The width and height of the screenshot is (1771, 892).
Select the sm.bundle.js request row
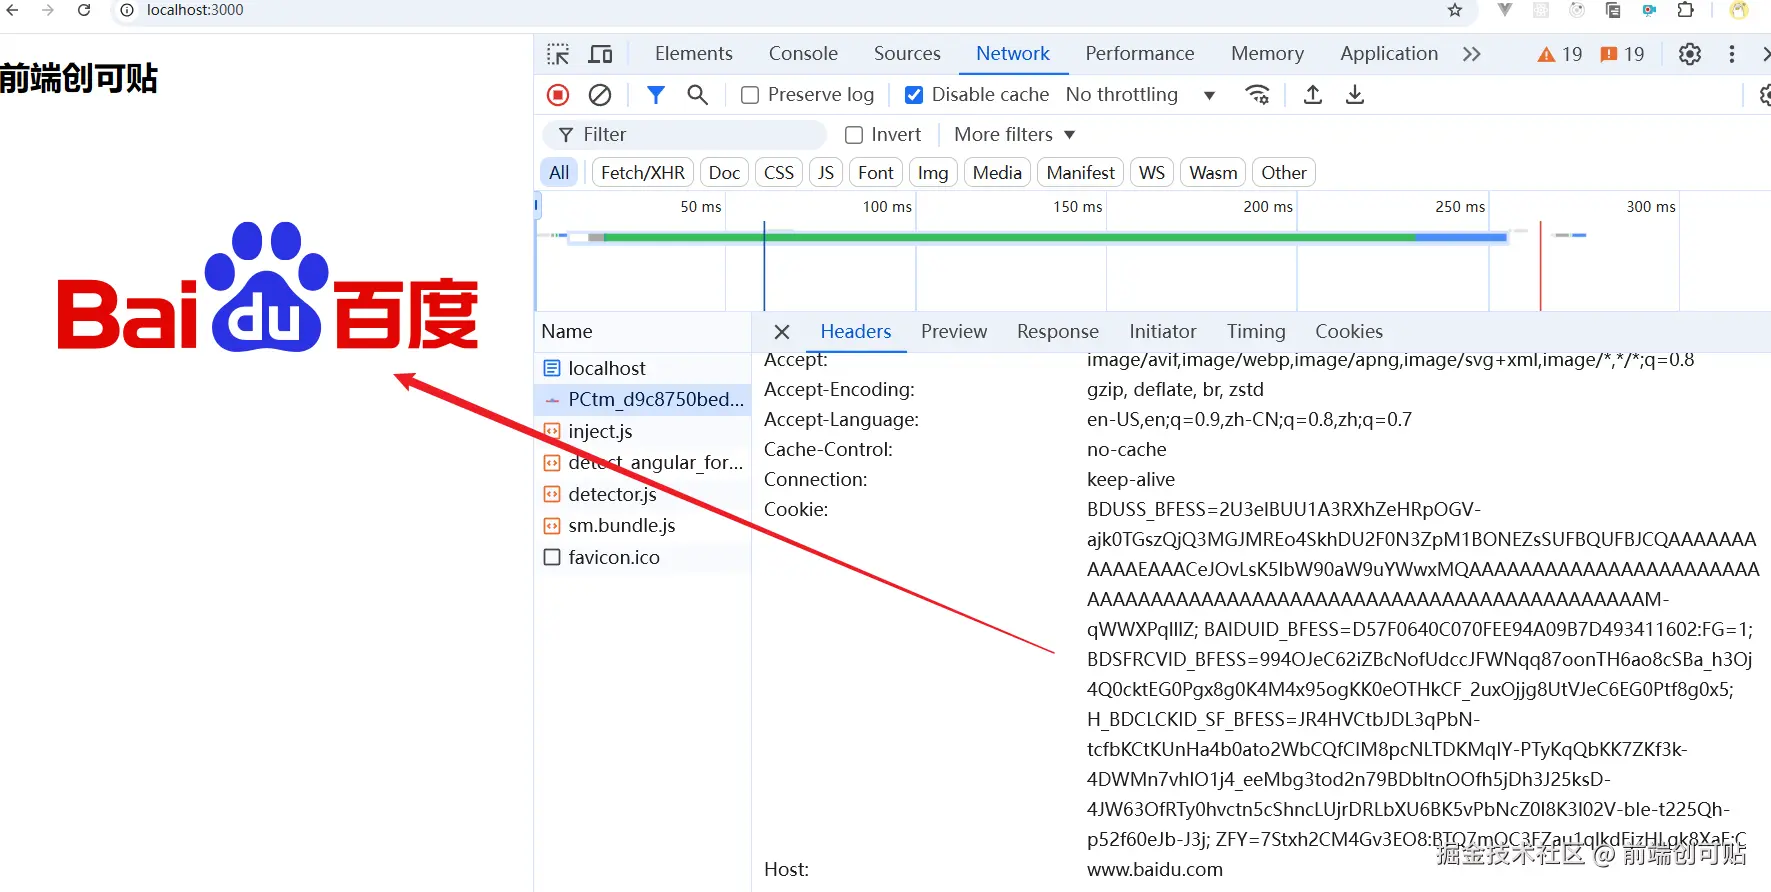(x=643, y=526)
